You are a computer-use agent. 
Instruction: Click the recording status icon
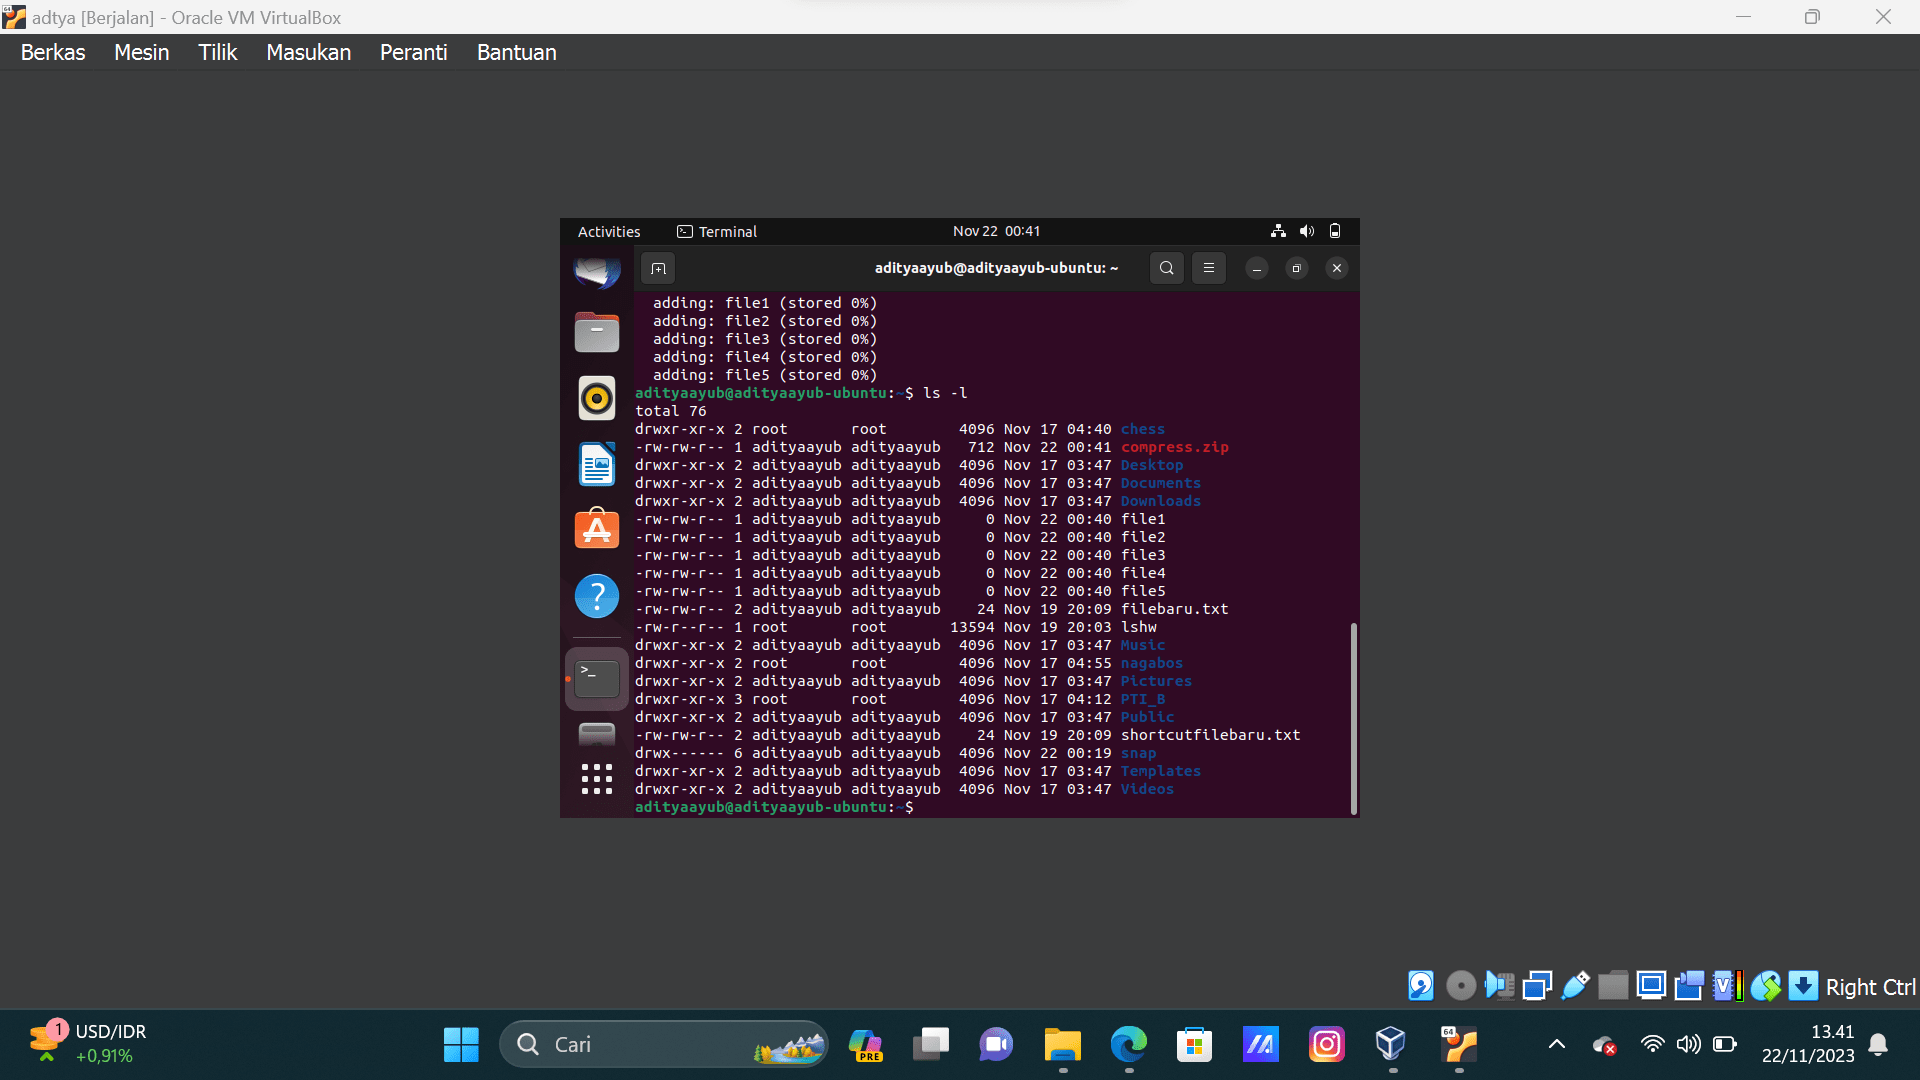pyautogui.click(x=1689, y=986)
